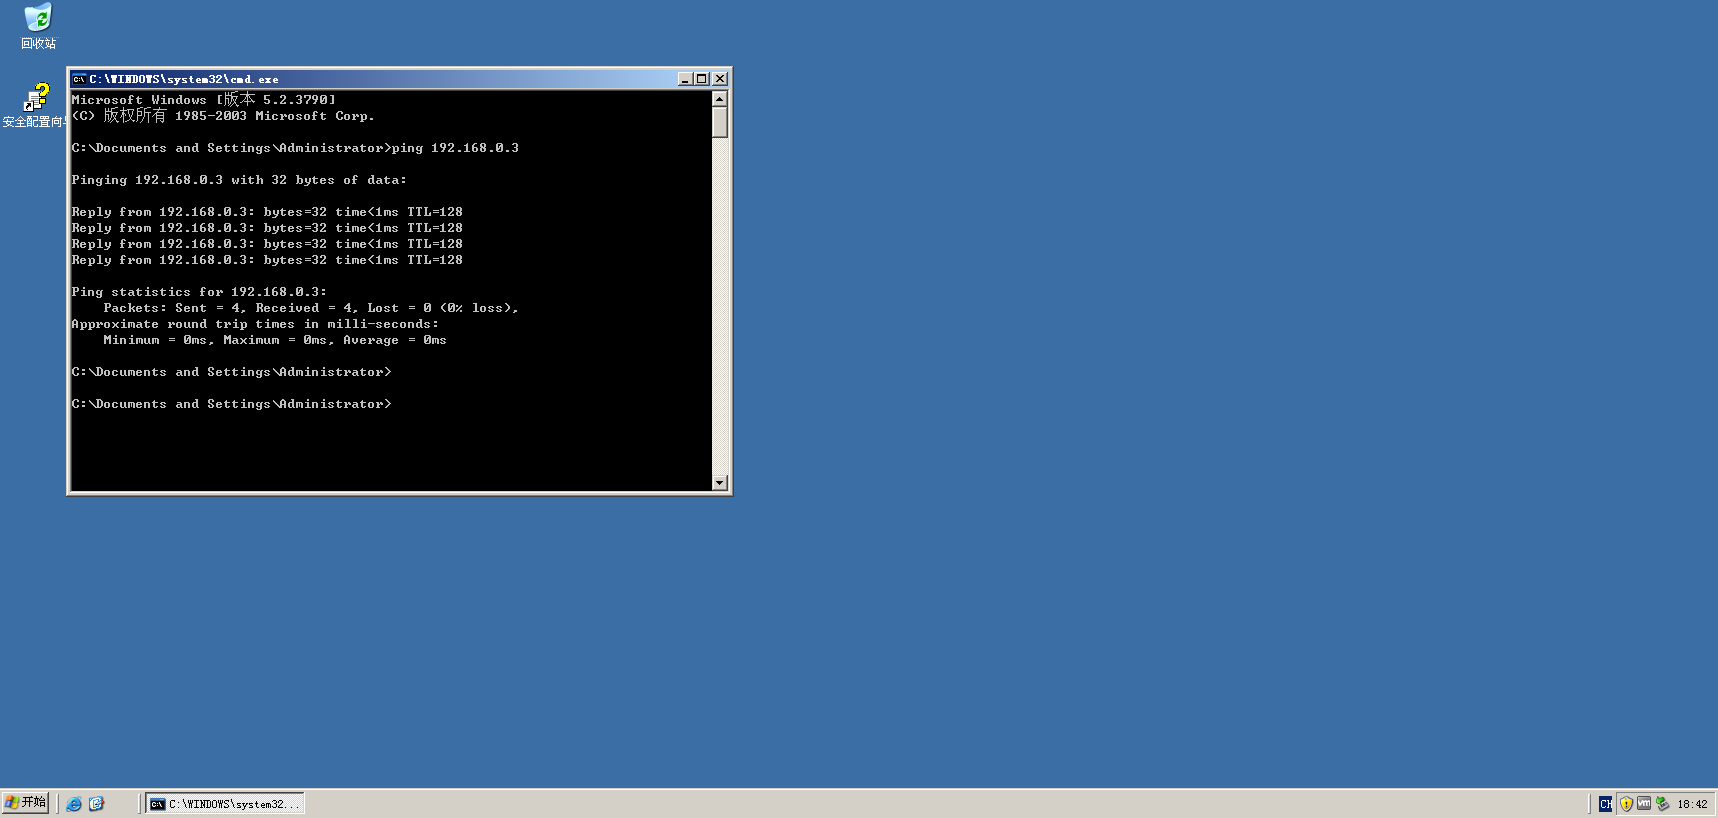1718x818 pixels.
Task: Launch Internet Explorer from the quick launch bar
Action: tap(74, 804)
